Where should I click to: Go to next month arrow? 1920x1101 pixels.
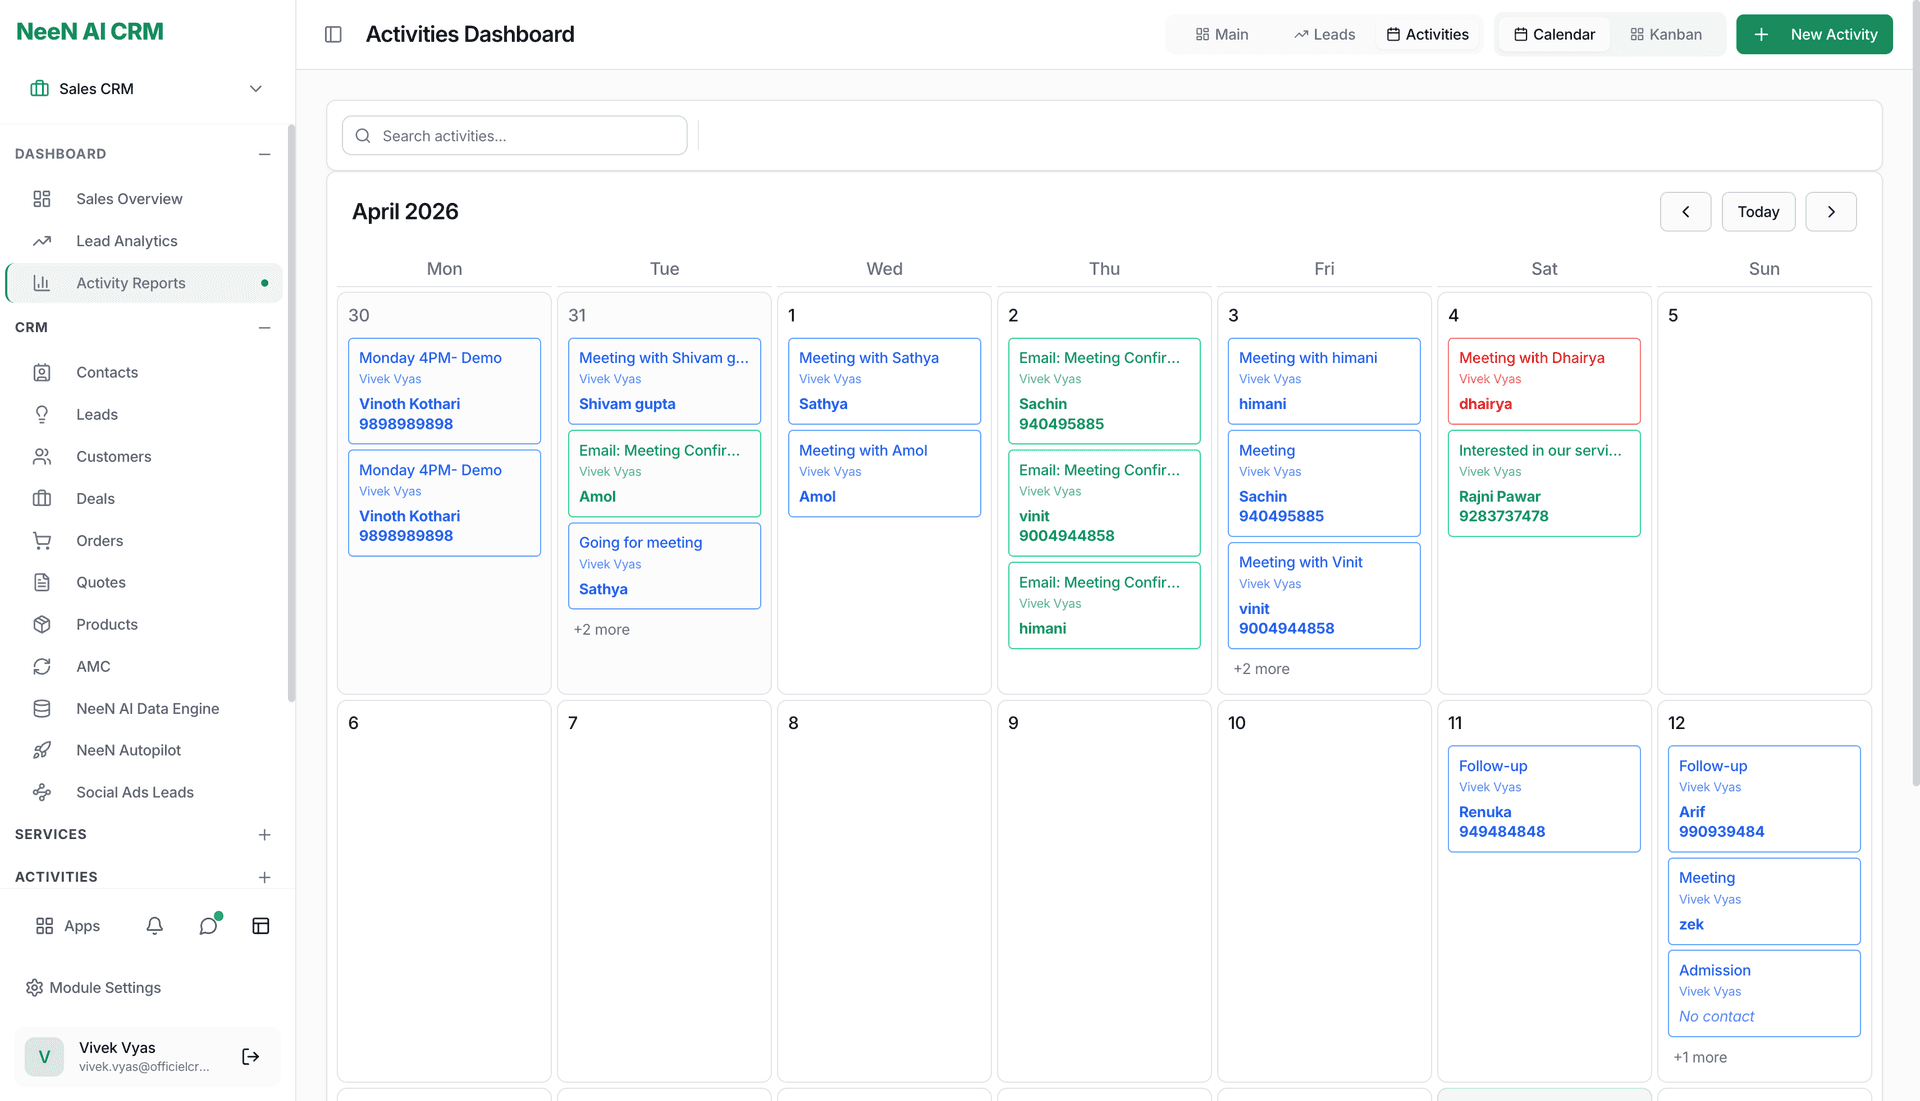pyautogui.click(x=1830, y=212)
